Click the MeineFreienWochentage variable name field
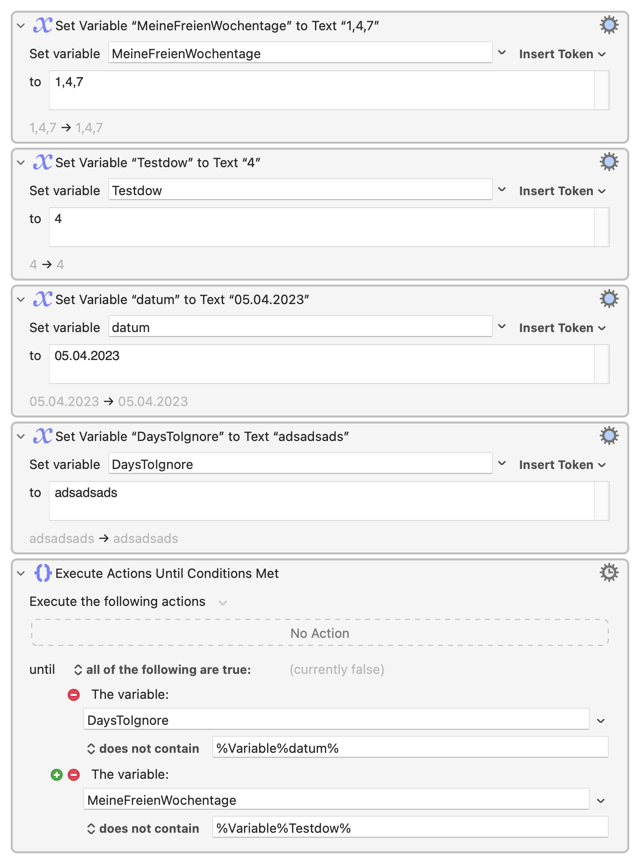The image size is (640, 867). (300, 53)
